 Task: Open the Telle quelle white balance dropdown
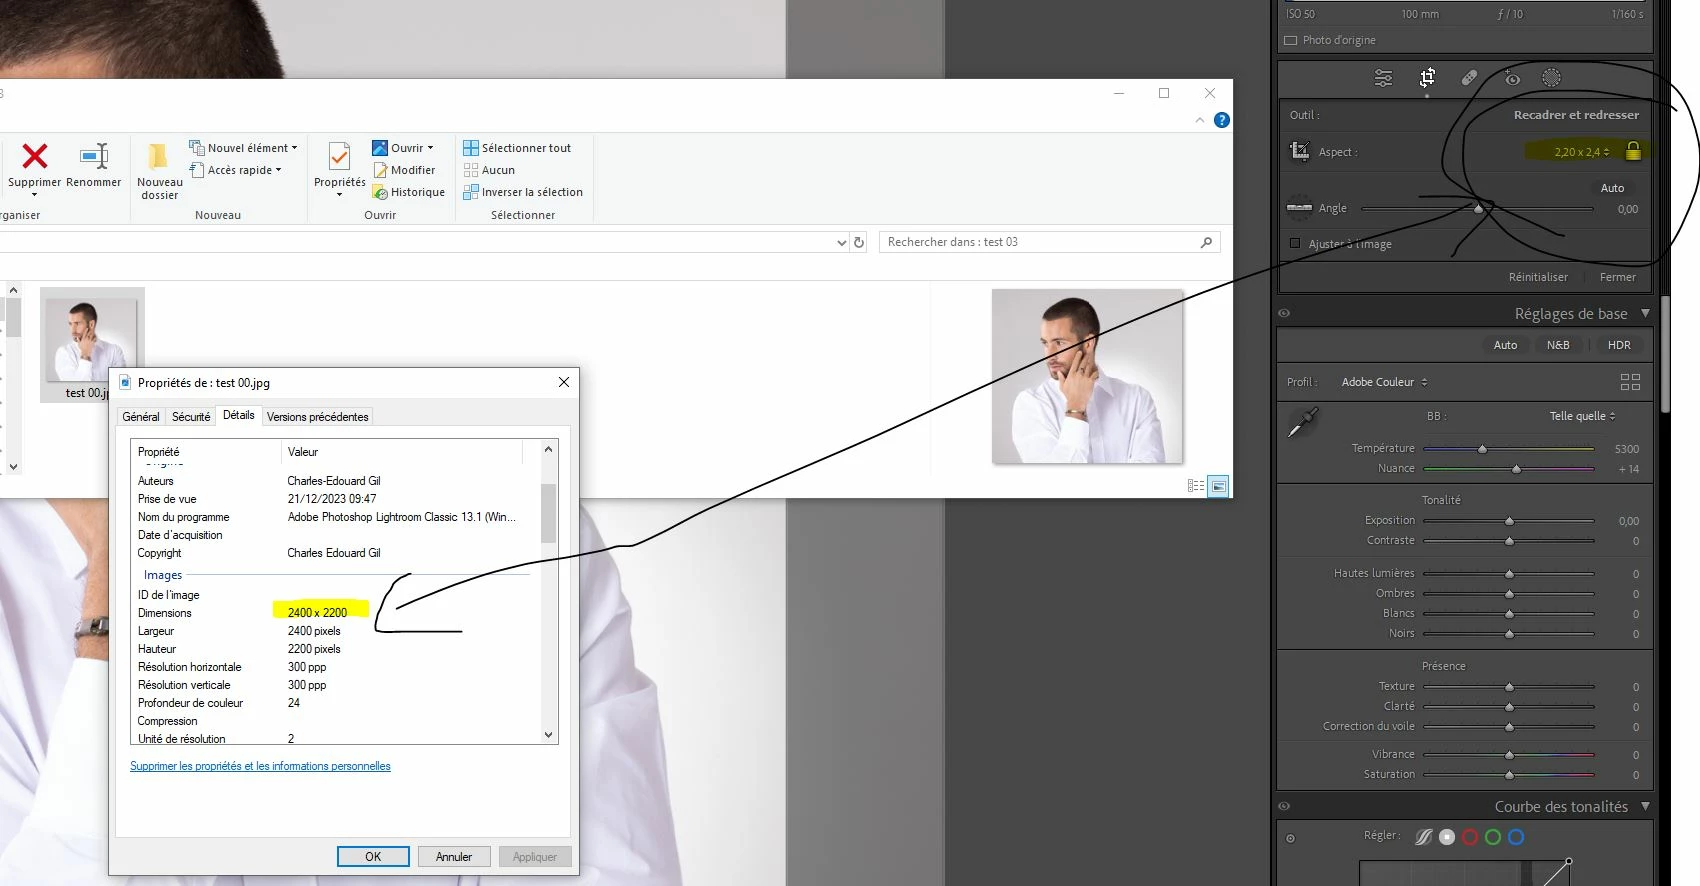(x=1582, y=416)
